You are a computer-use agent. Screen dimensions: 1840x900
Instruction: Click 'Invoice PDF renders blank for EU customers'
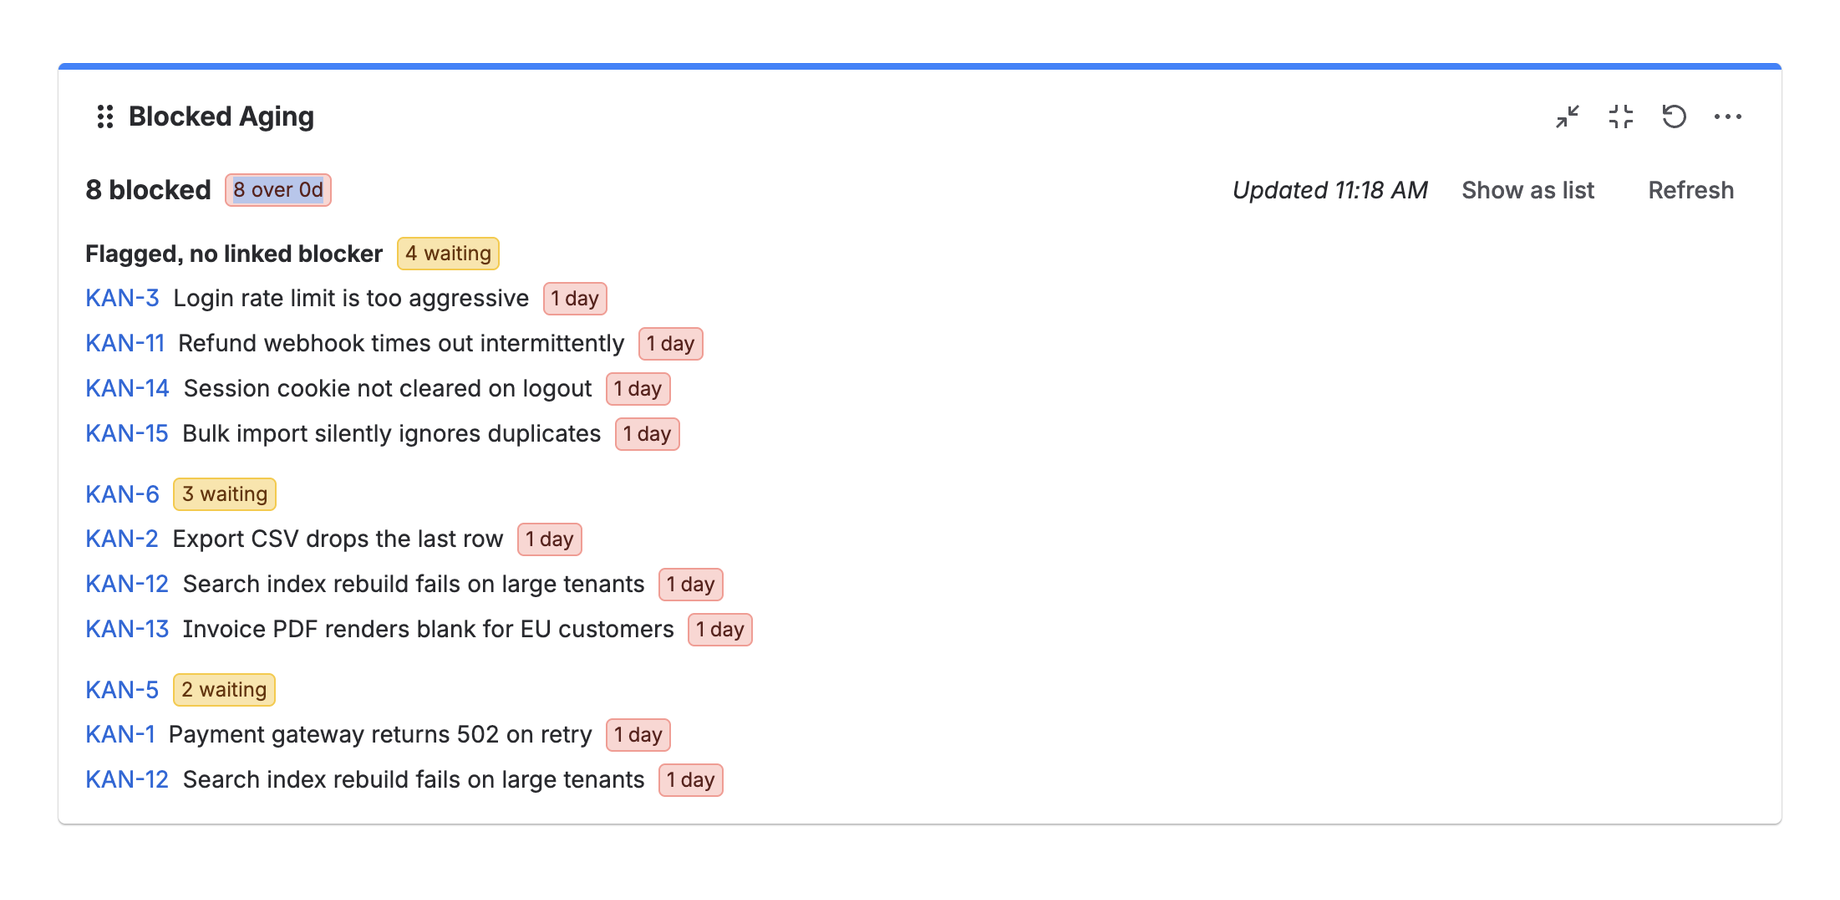click(x=428, y=629)
